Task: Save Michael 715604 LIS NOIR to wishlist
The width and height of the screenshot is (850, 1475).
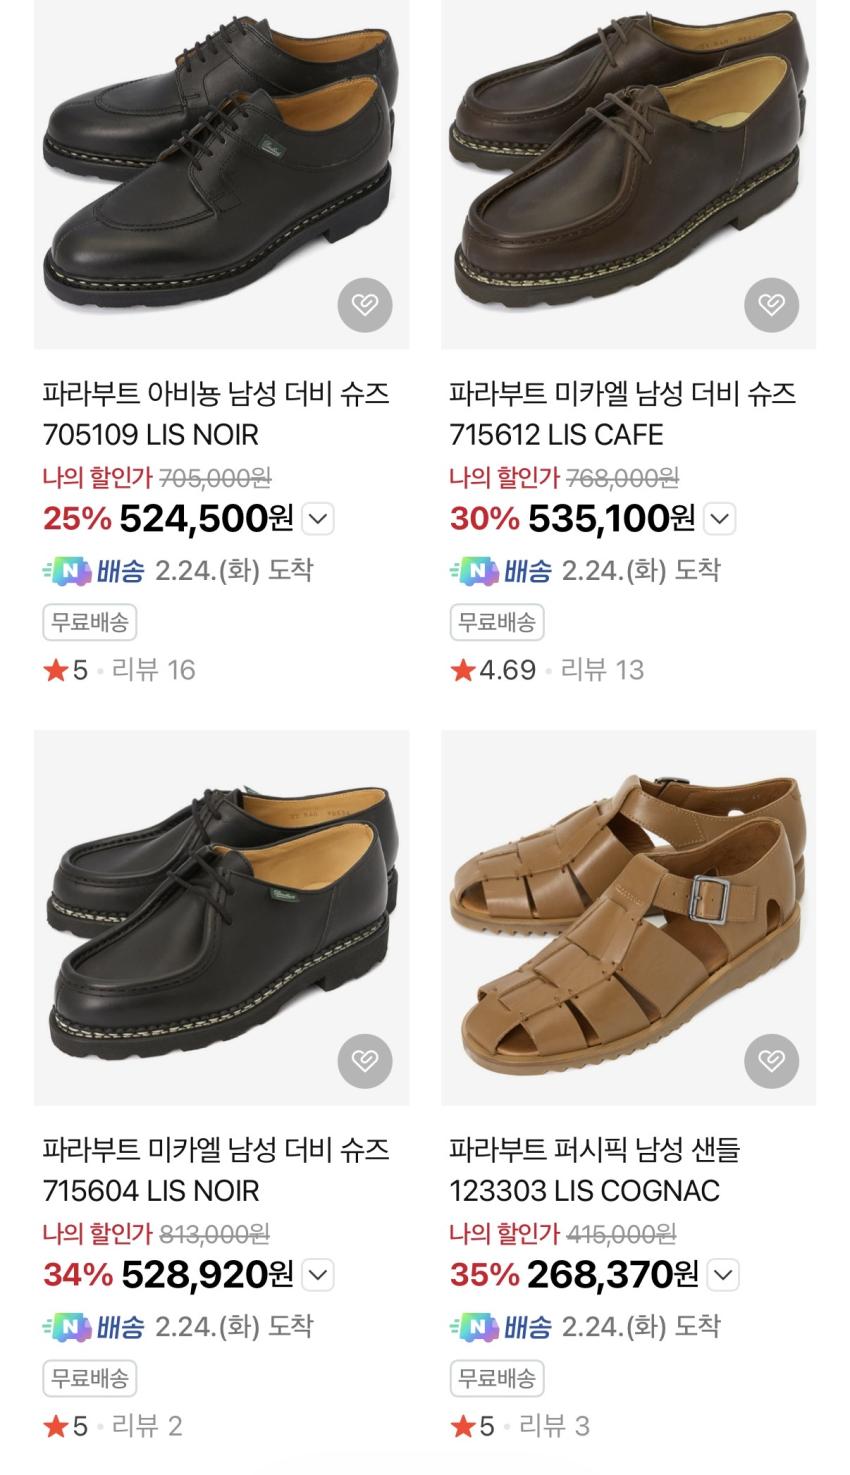Action: (x=364, y=1060)
